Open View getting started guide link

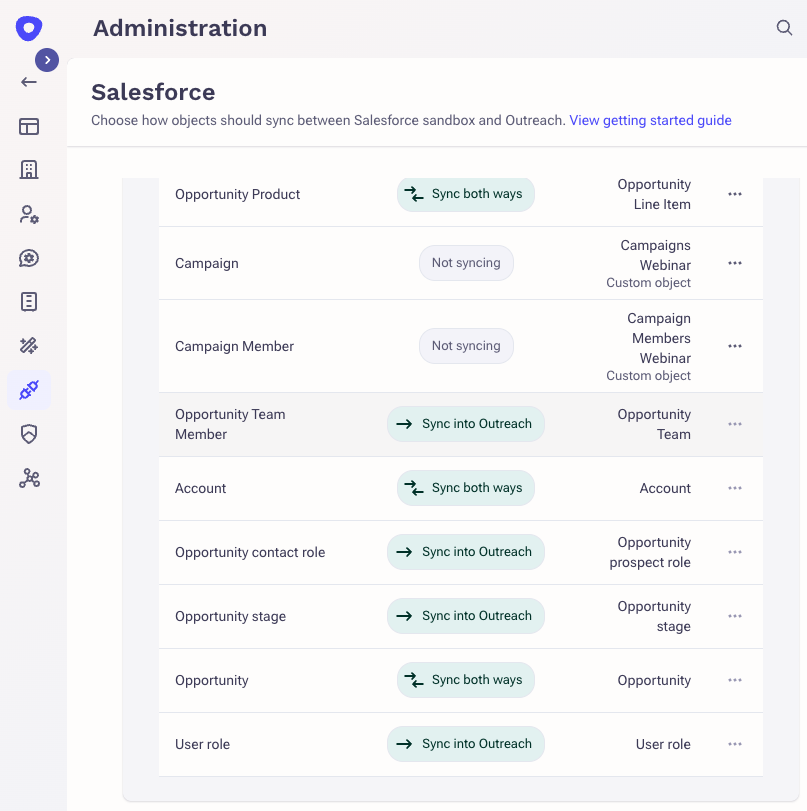pos(650,121)
